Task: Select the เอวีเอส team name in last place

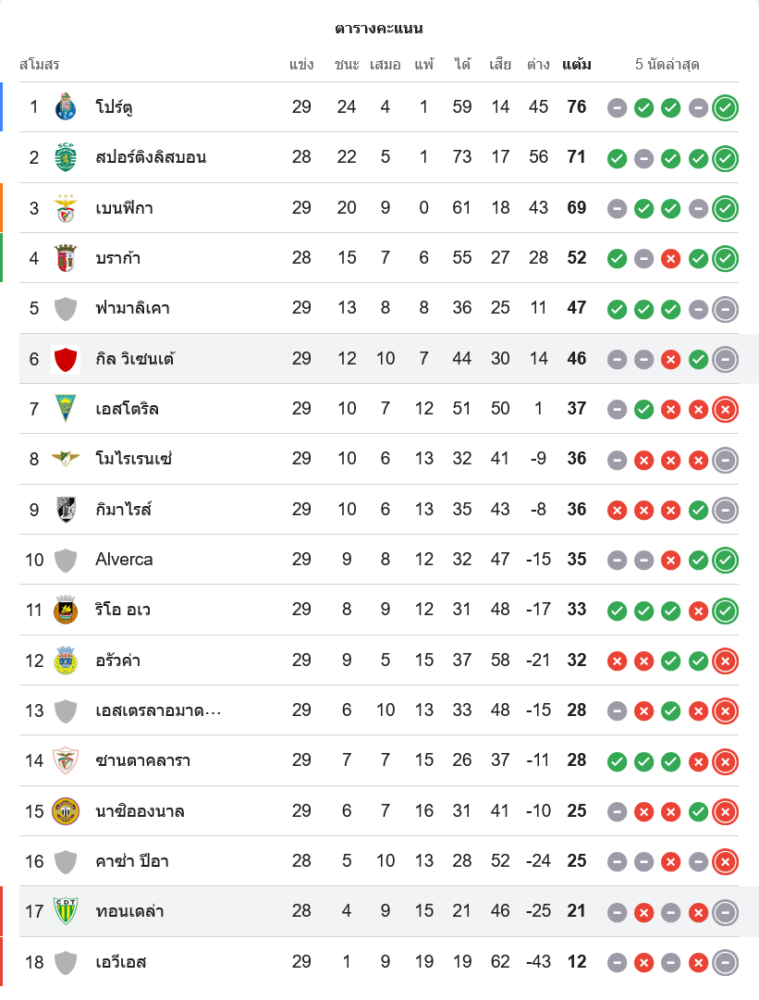Action: tap(121, 962)
